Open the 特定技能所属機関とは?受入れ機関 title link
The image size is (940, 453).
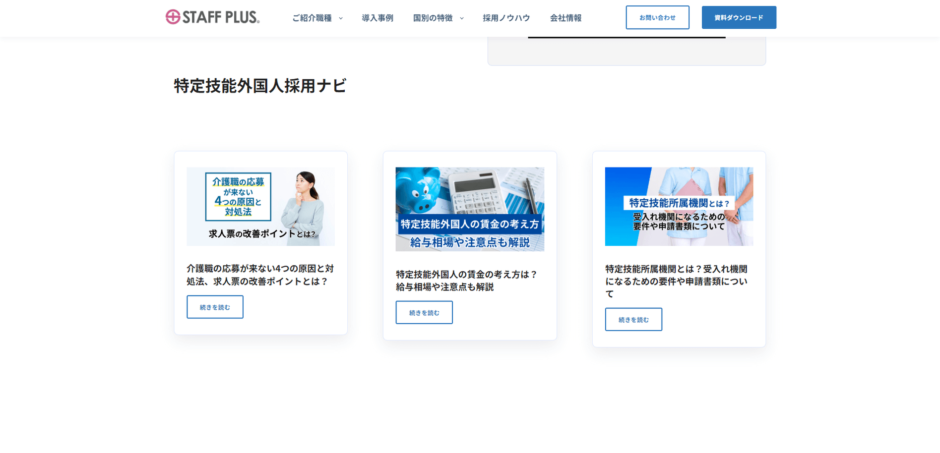pos(676,281)
